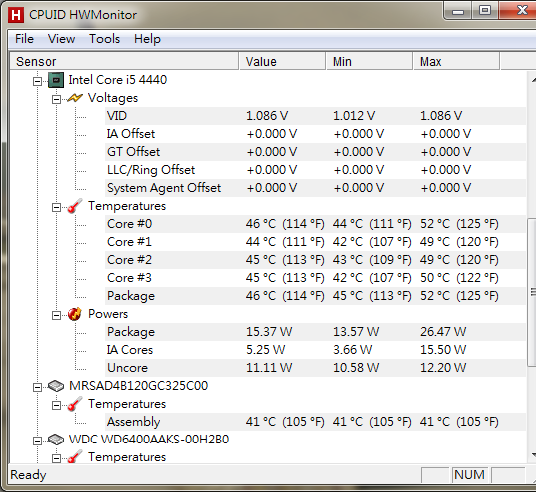The width and height of the screenshot is (536, 492).
Task: Collapse the MRSAD4B120GC325C00 drive node
Action: [x=37, y=387]
